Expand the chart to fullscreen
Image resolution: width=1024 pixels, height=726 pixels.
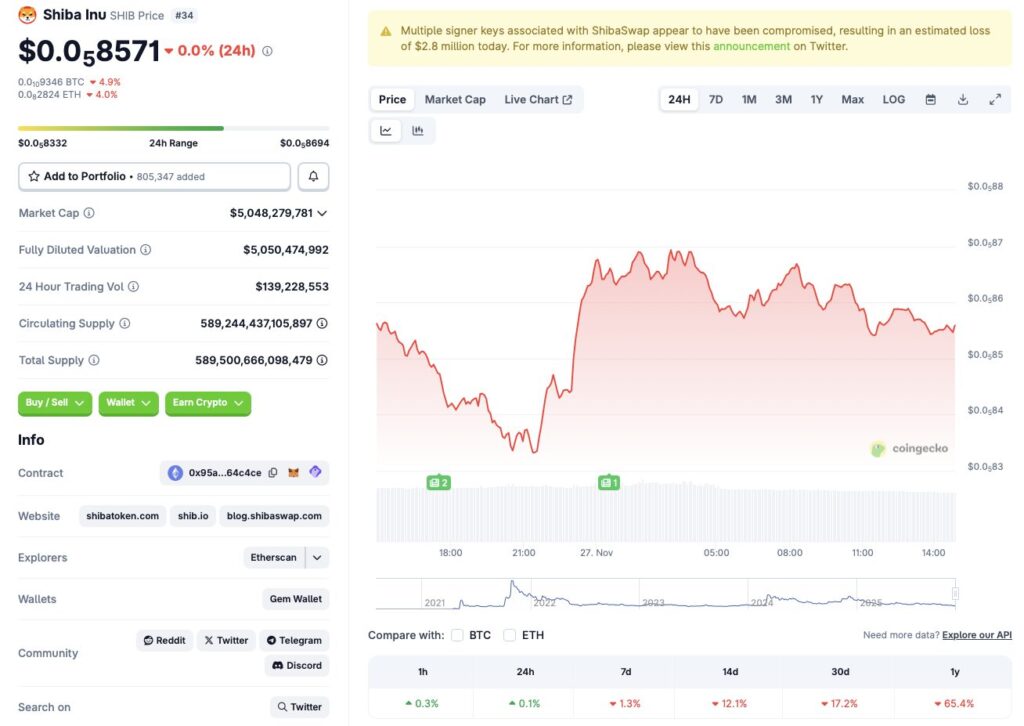point(995,100)
